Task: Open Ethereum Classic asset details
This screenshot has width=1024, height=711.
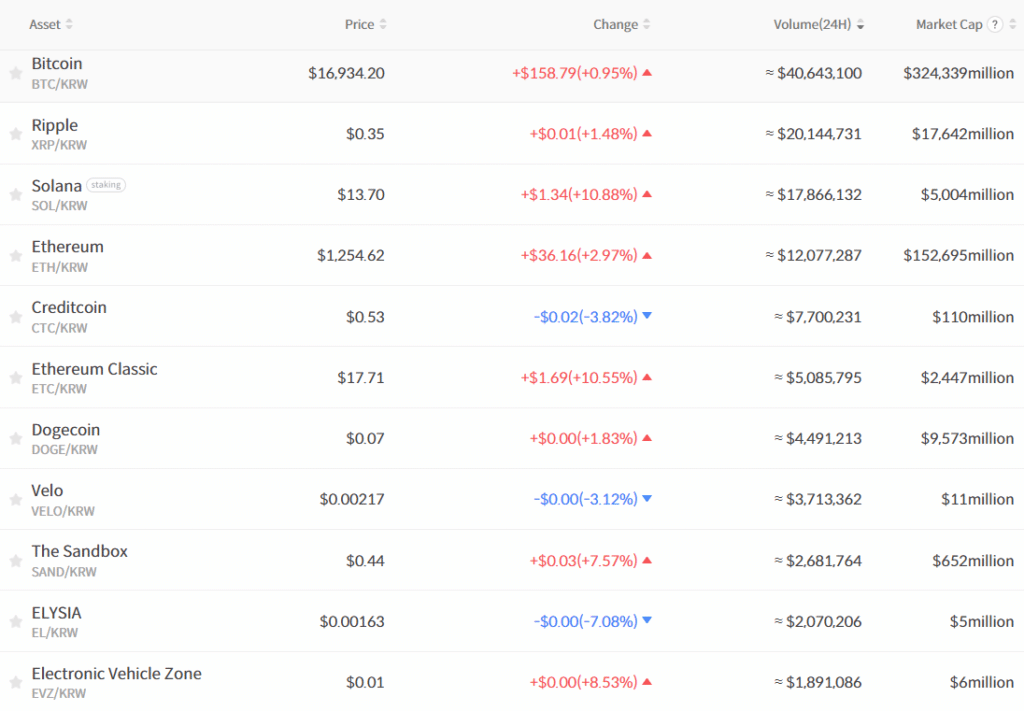Action: tap(95, 369)
